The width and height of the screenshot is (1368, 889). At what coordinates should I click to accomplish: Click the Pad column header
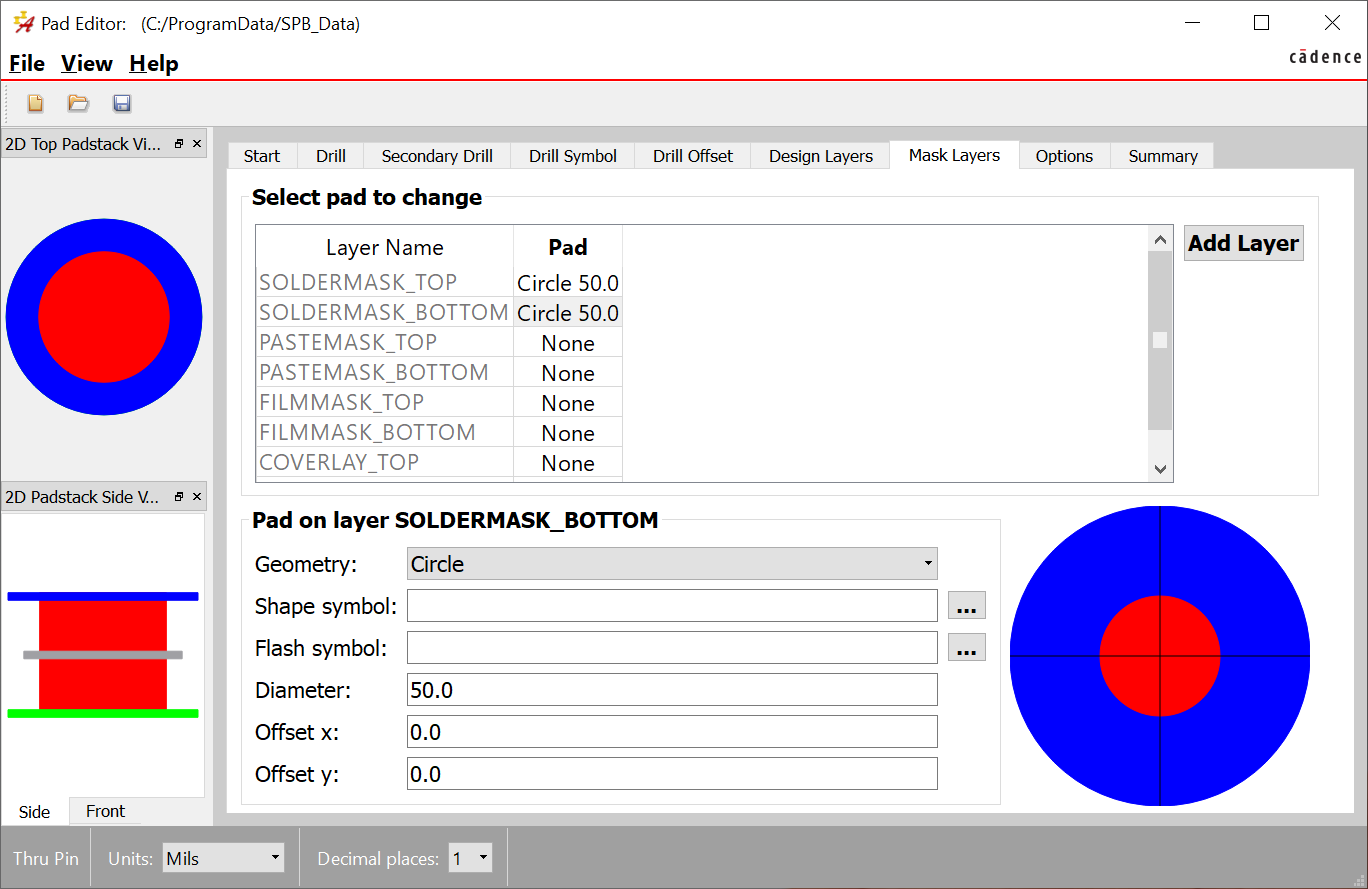(568, 247)
